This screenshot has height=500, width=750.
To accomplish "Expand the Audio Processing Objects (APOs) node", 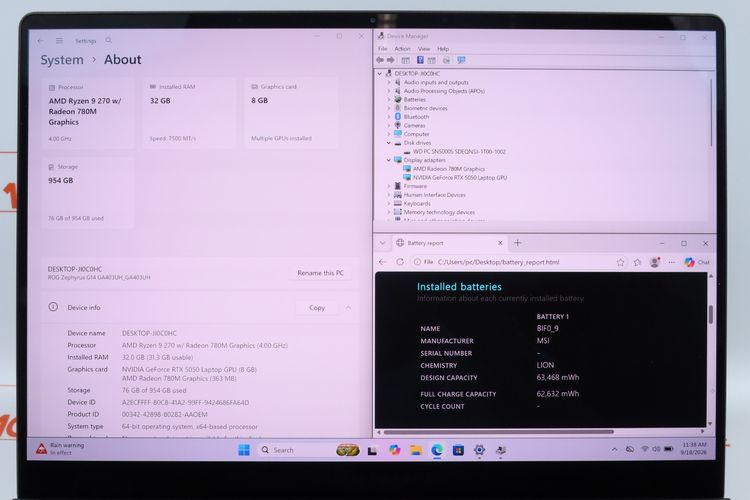I will (x=389, y=91).
